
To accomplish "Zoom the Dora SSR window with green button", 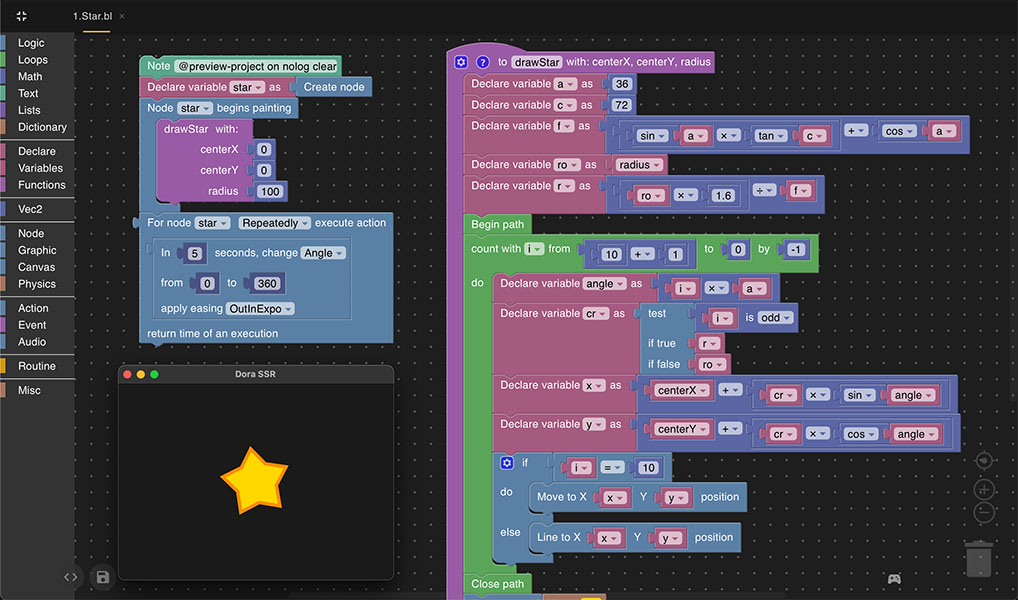I will [154, 374].
